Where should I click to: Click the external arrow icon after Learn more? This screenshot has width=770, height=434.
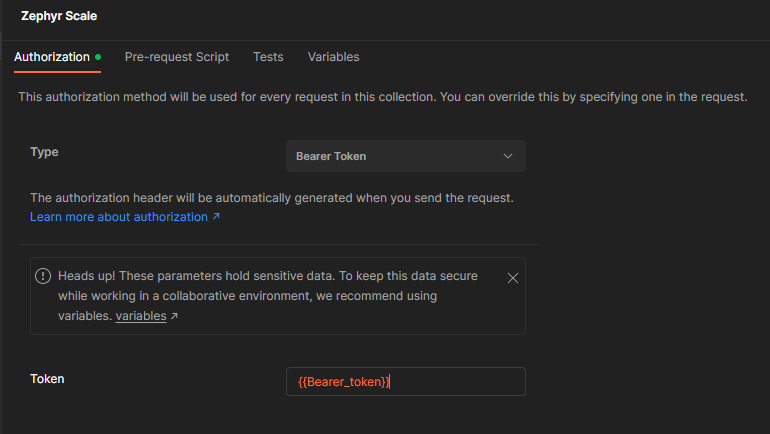click(x=216, y=217)
